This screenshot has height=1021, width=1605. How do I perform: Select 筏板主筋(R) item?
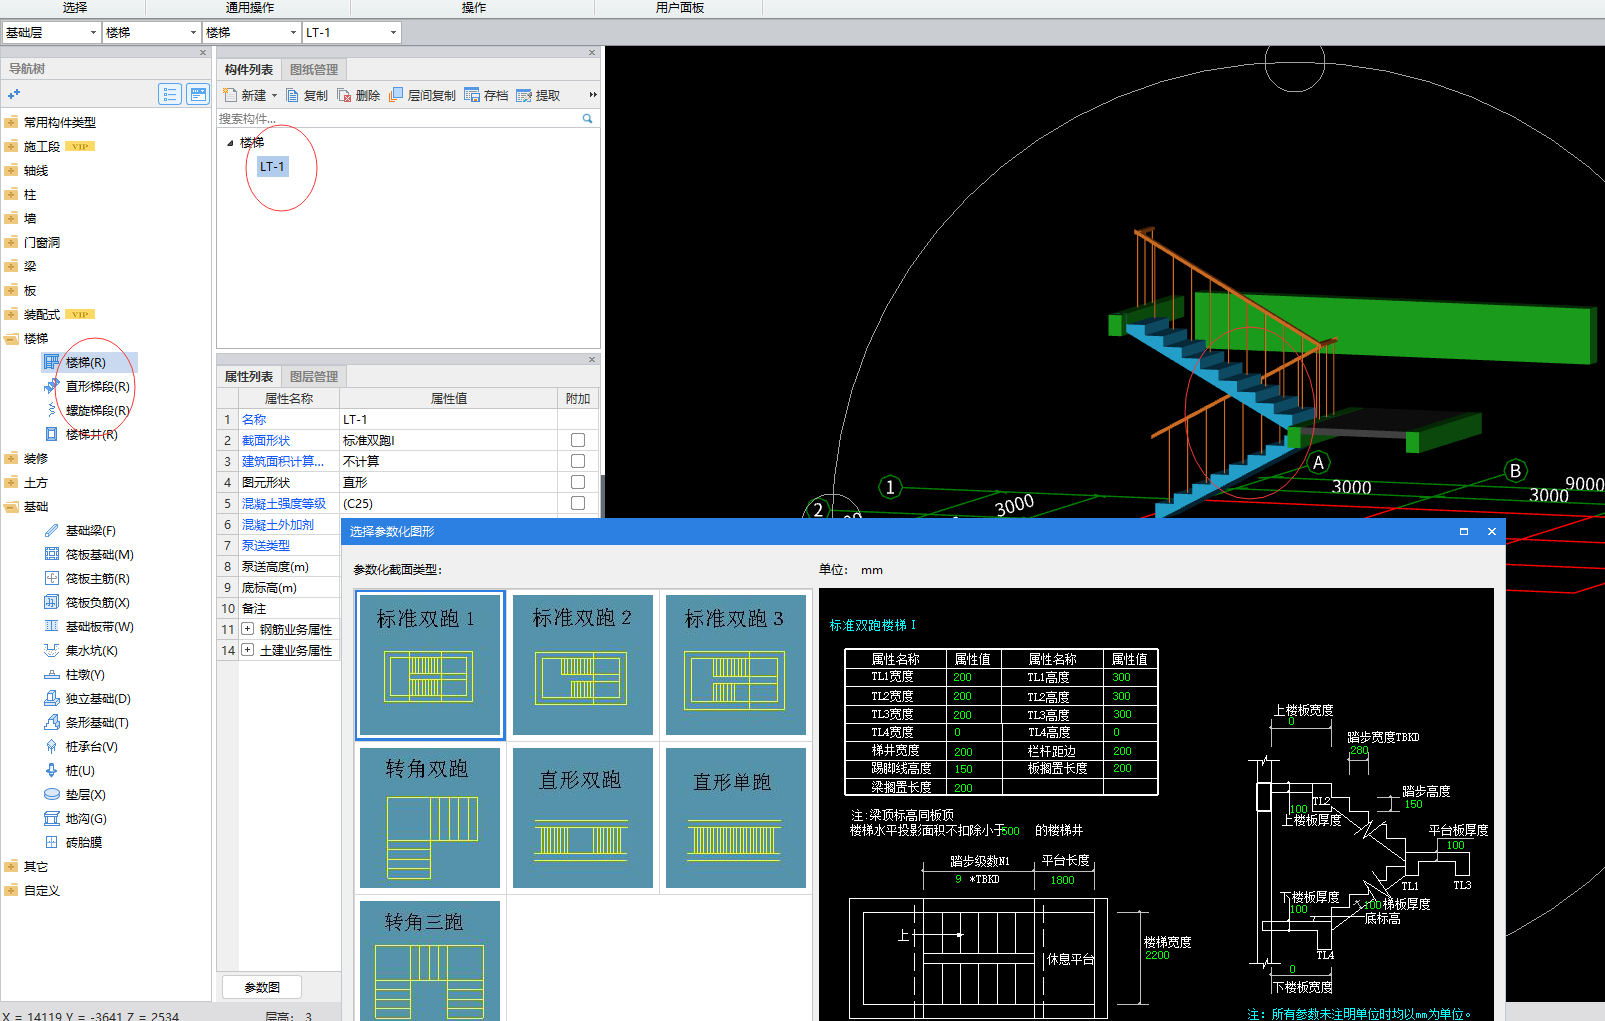[97, 578]
